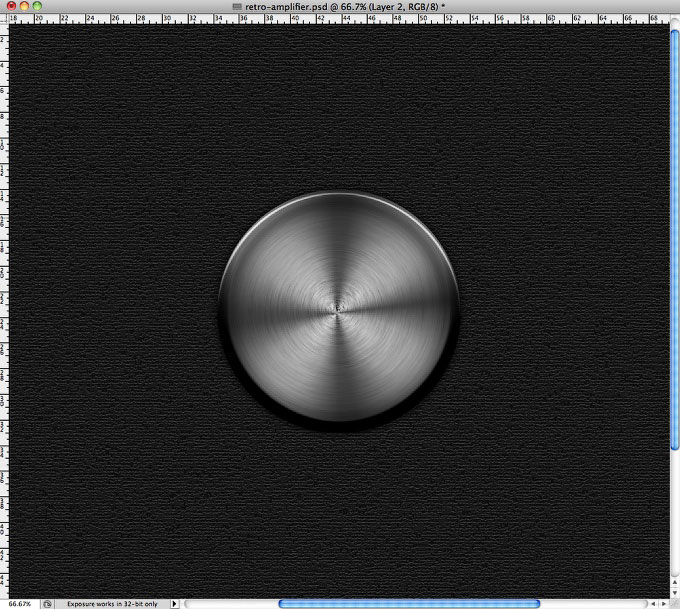Click the 'Exposure works in 32-bit only' status text

[112, 604]
